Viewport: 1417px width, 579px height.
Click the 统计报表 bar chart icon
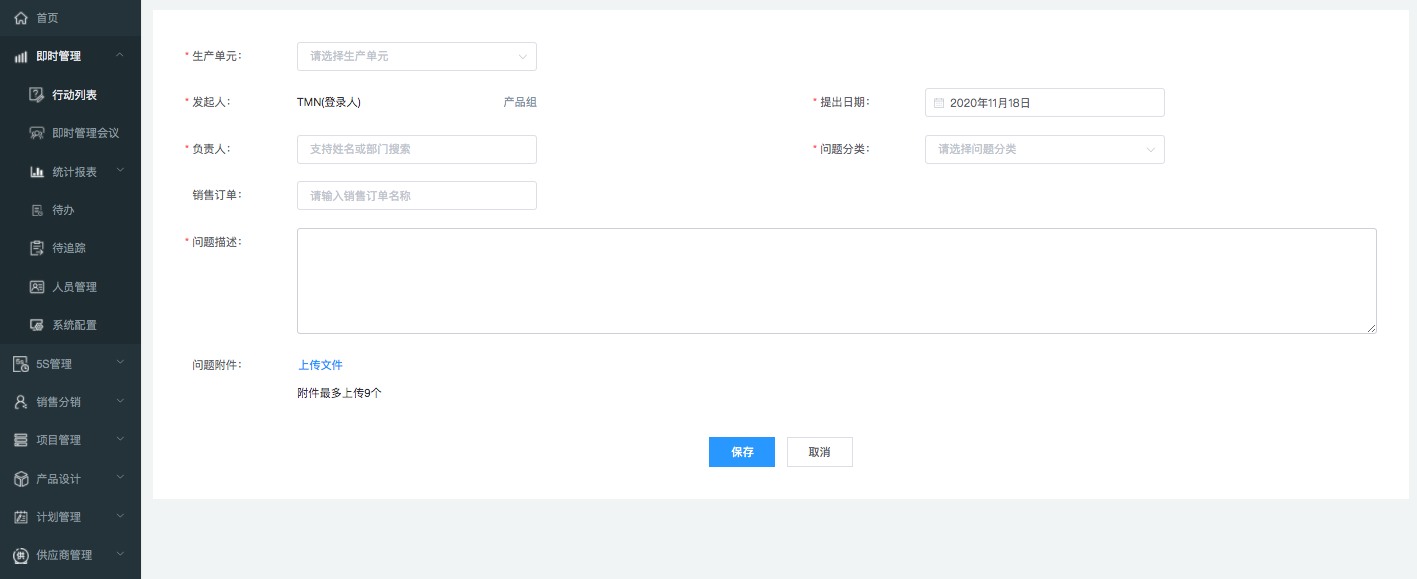click(37, 172)
